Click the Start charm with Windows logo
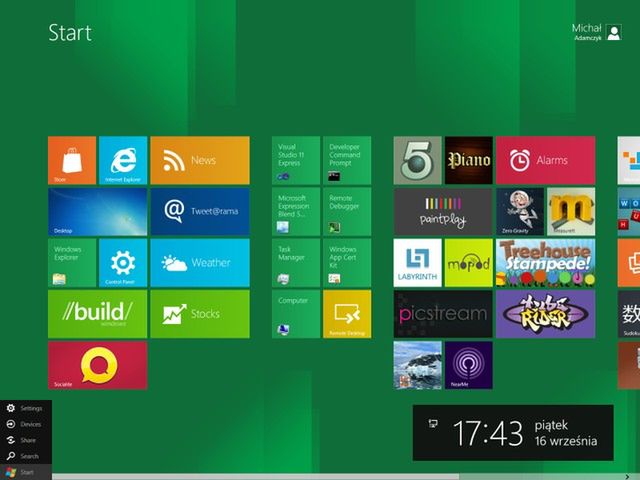This screenshot has width=640, height=480. pyautogui.click(x=26, y=472)
